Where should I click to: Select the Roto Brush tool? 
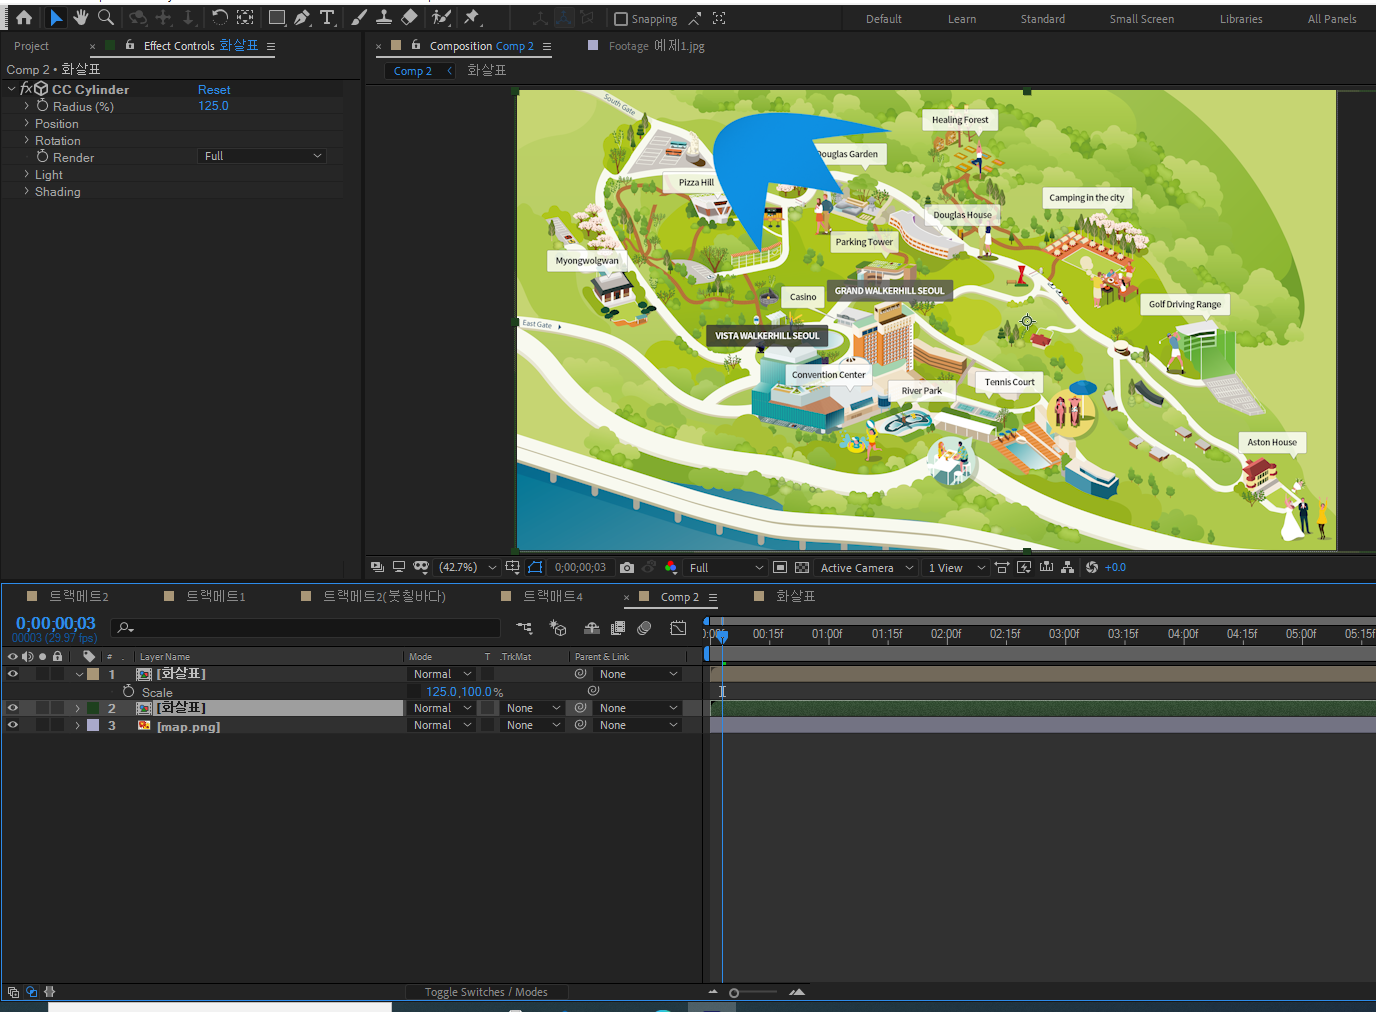441,17
